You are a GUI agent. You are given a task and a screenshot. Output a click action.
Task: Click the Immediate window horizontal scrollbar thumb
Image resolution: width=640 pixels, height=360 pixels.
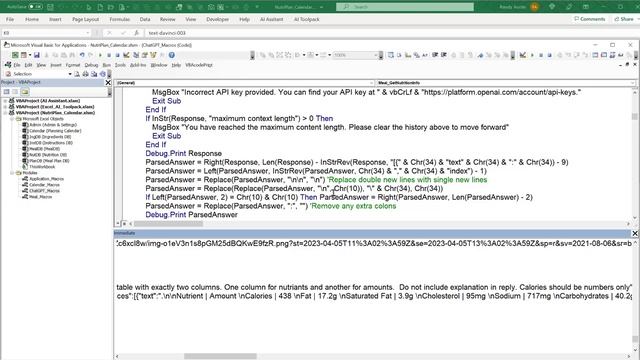pyautogui.click(x=220, y=356)
